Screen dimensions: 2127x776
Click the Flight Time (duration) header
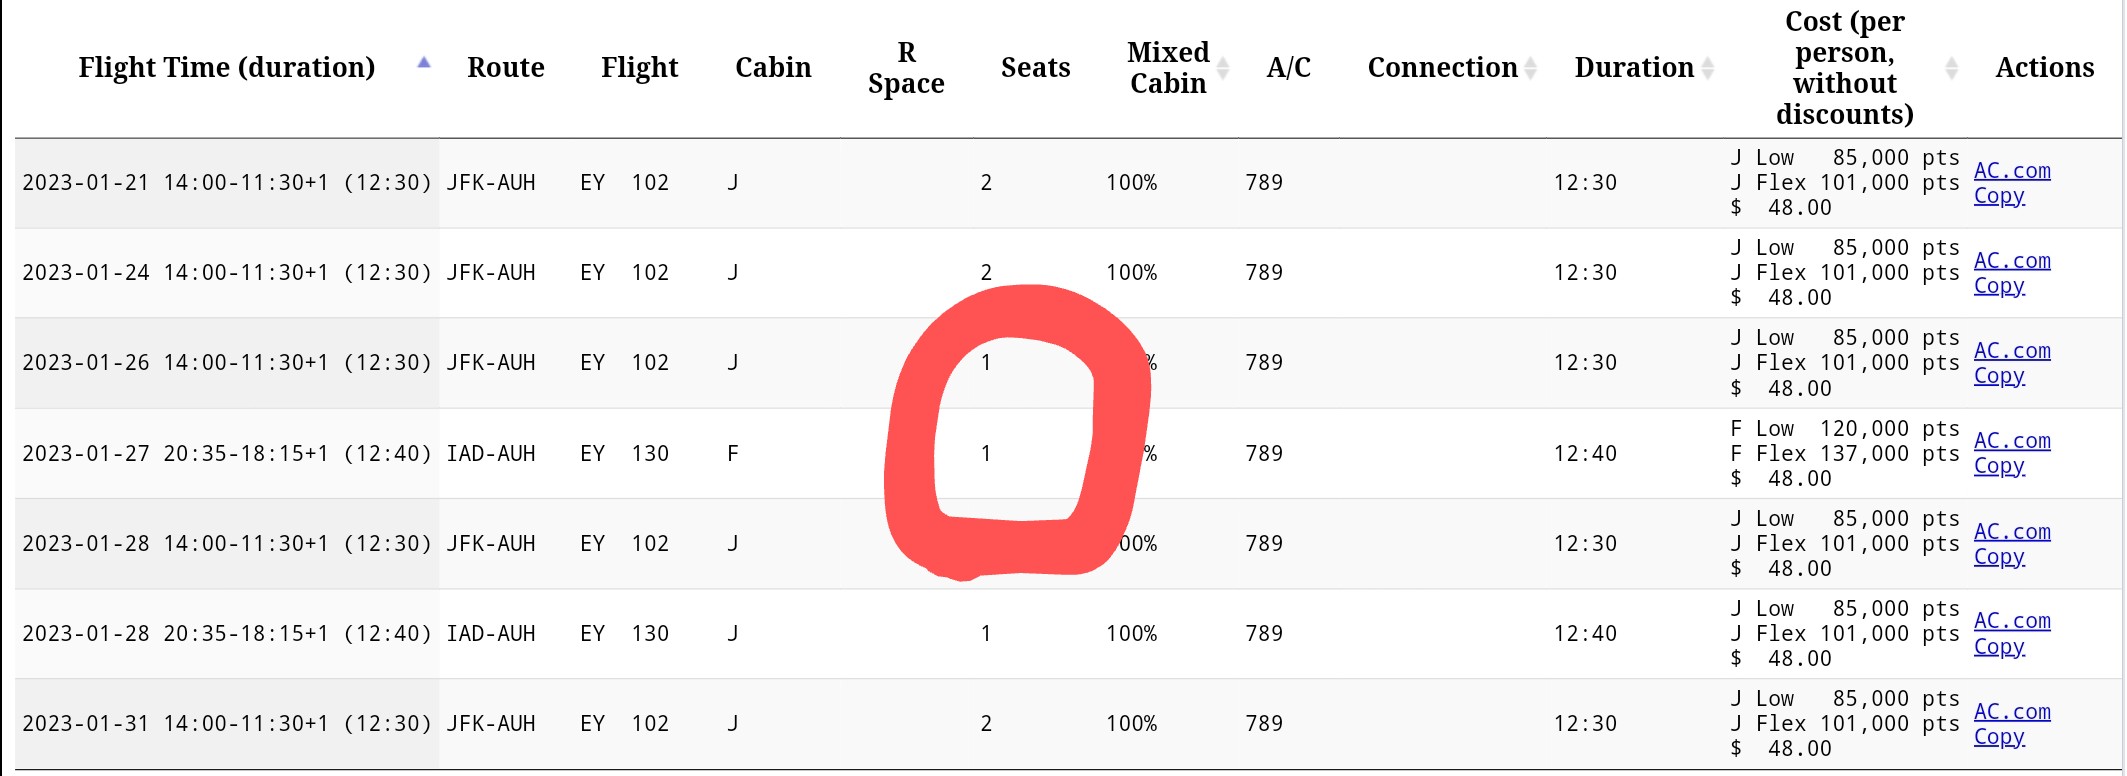click(227, 68)
